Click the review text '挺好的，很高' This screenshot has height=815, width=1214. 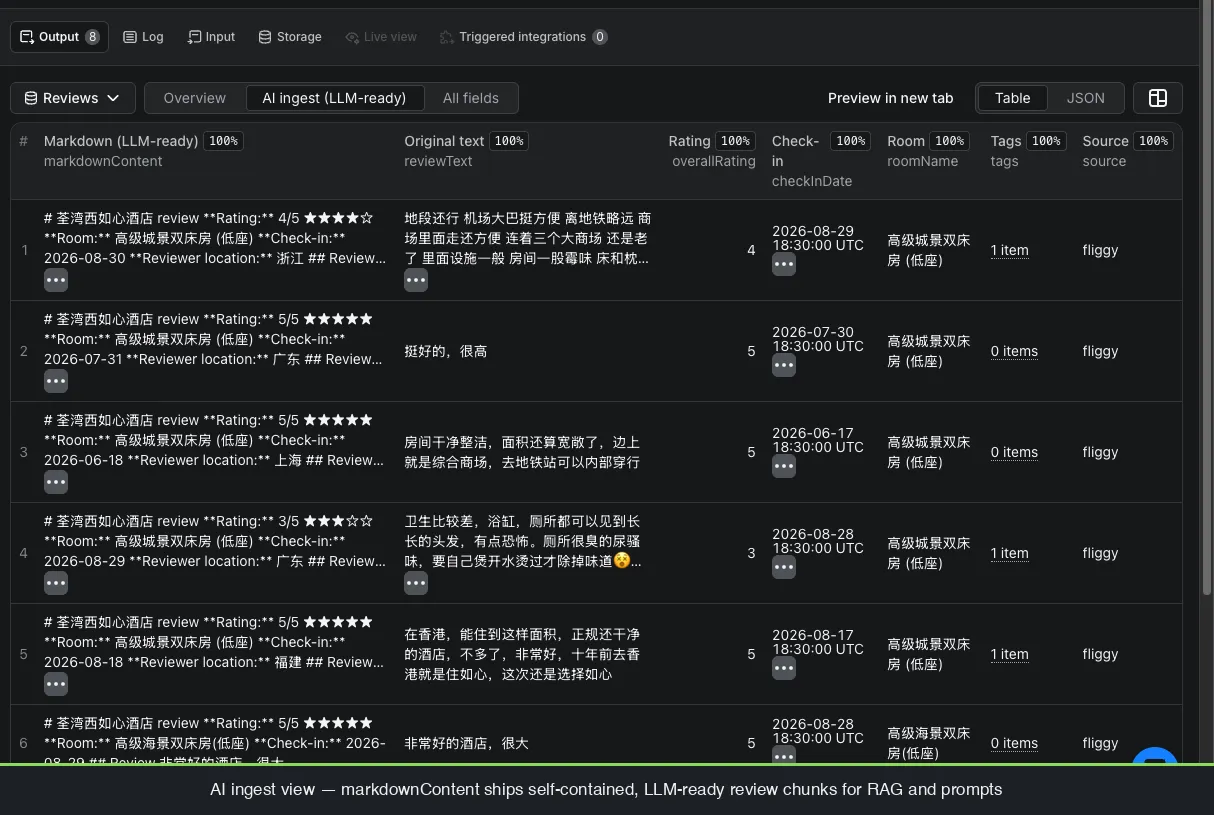click(445, 351)
